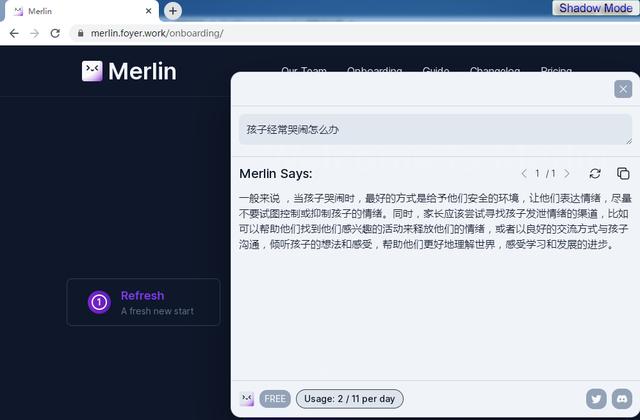
Task: Select the Merlin browser tab
Action: click(x=81, y=11)
